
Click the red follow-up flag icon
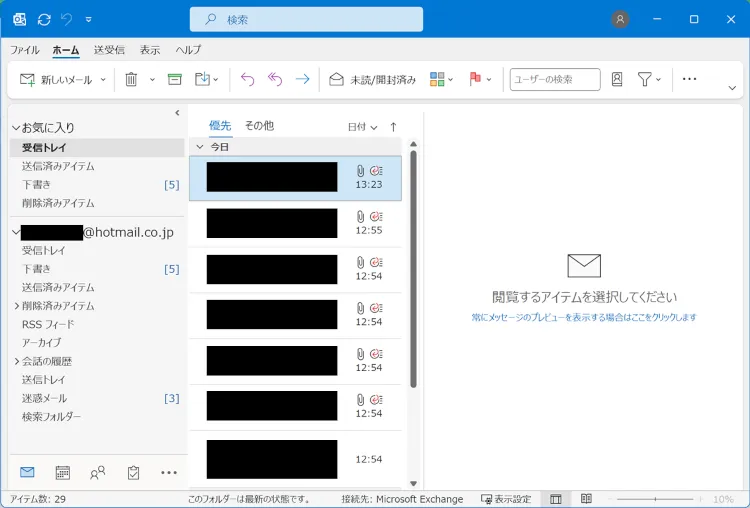(x=475, y=79)
